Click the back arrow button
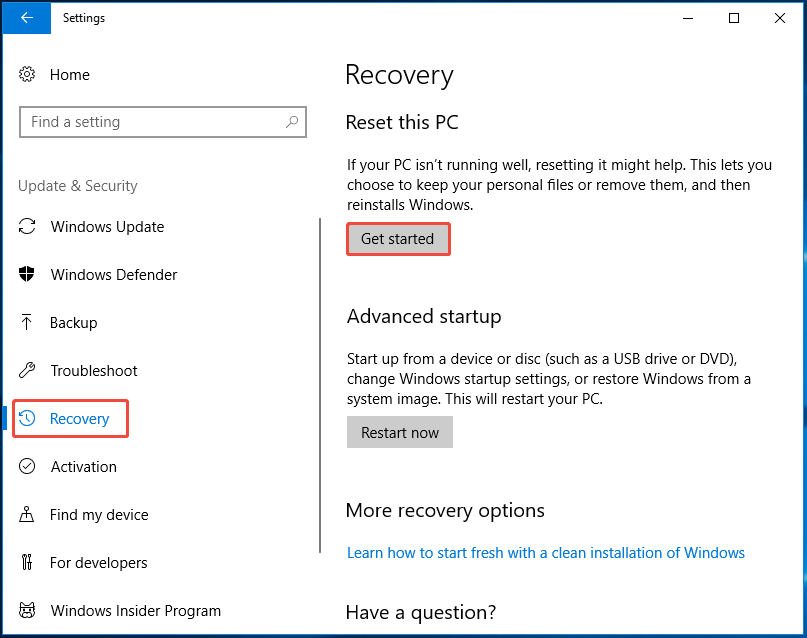Image resolution: width=807 pixels, height=638 pixels. pos(26,18)
